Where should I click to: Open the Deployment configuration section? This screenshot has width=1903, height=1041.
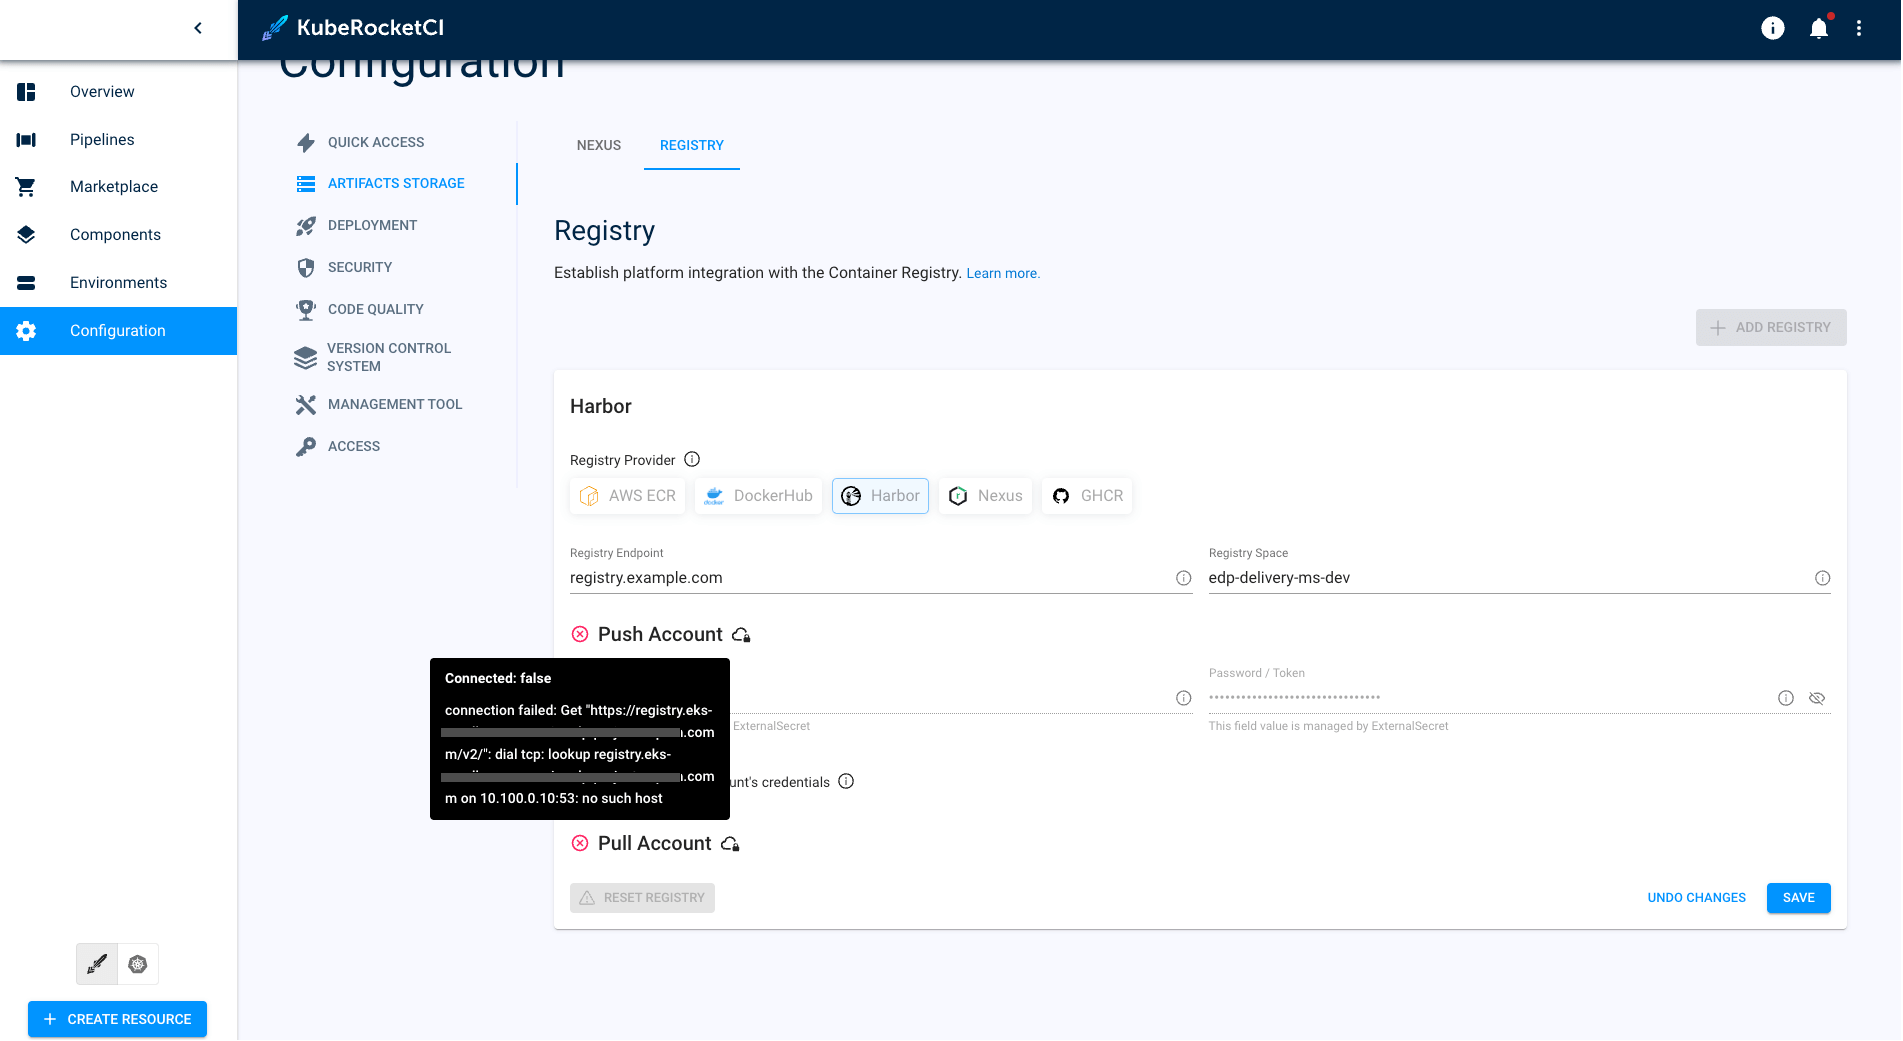pos(369,225)
